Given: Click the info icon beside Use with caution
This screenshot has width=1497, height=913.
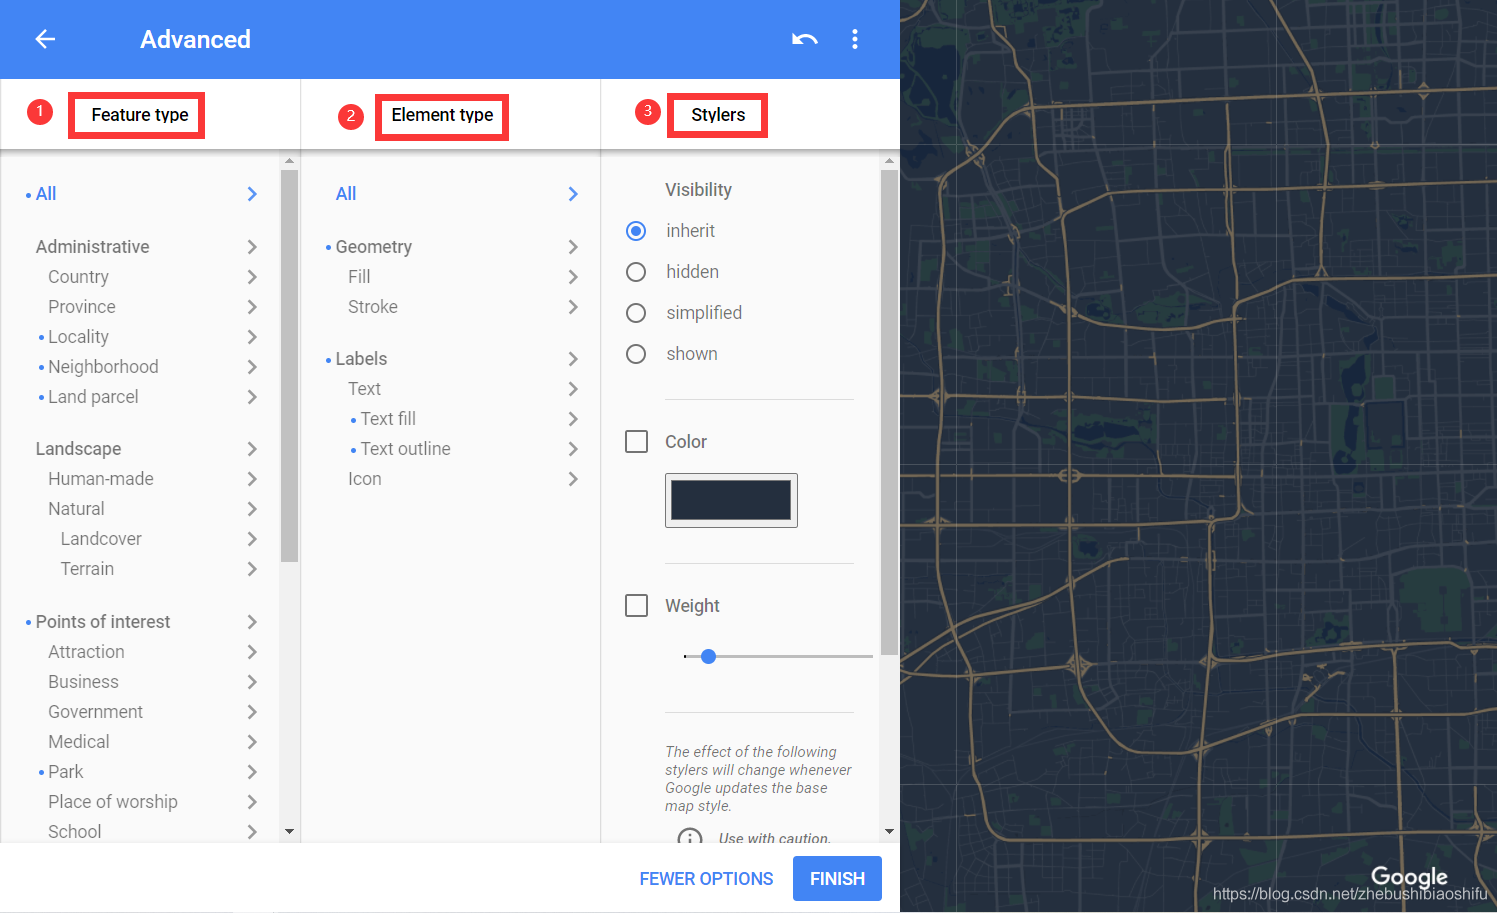Looking at the screenshot, I should [690, 838].
